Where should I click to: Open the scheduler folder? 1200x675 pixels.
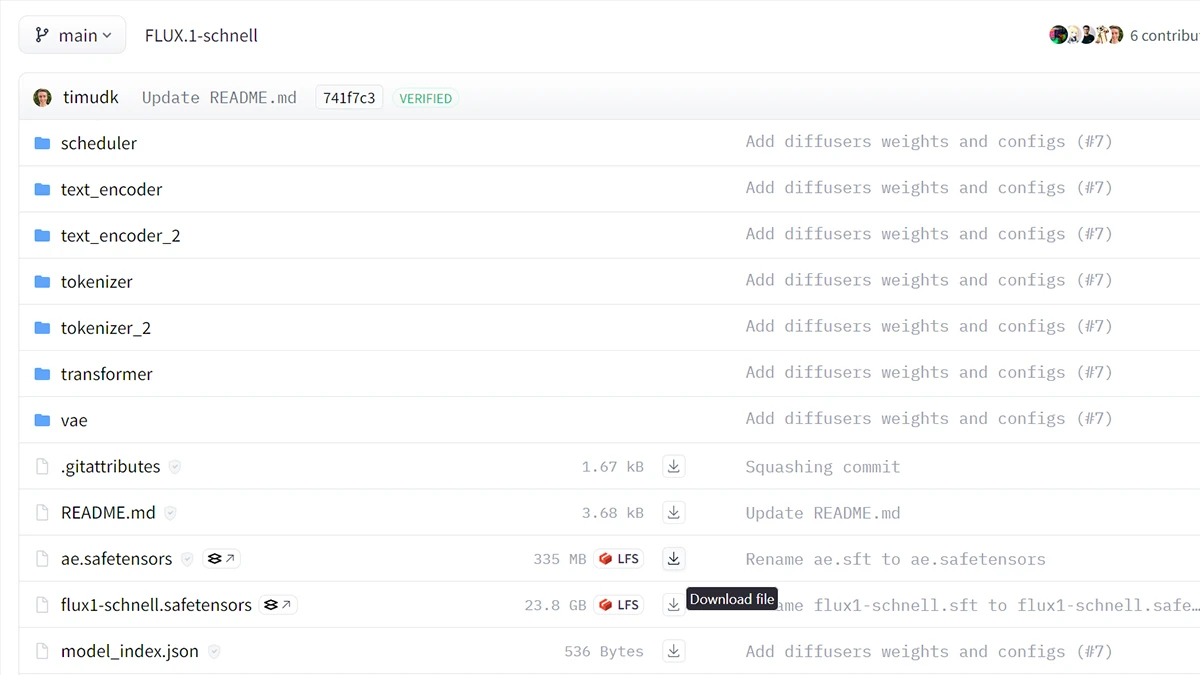98,143
